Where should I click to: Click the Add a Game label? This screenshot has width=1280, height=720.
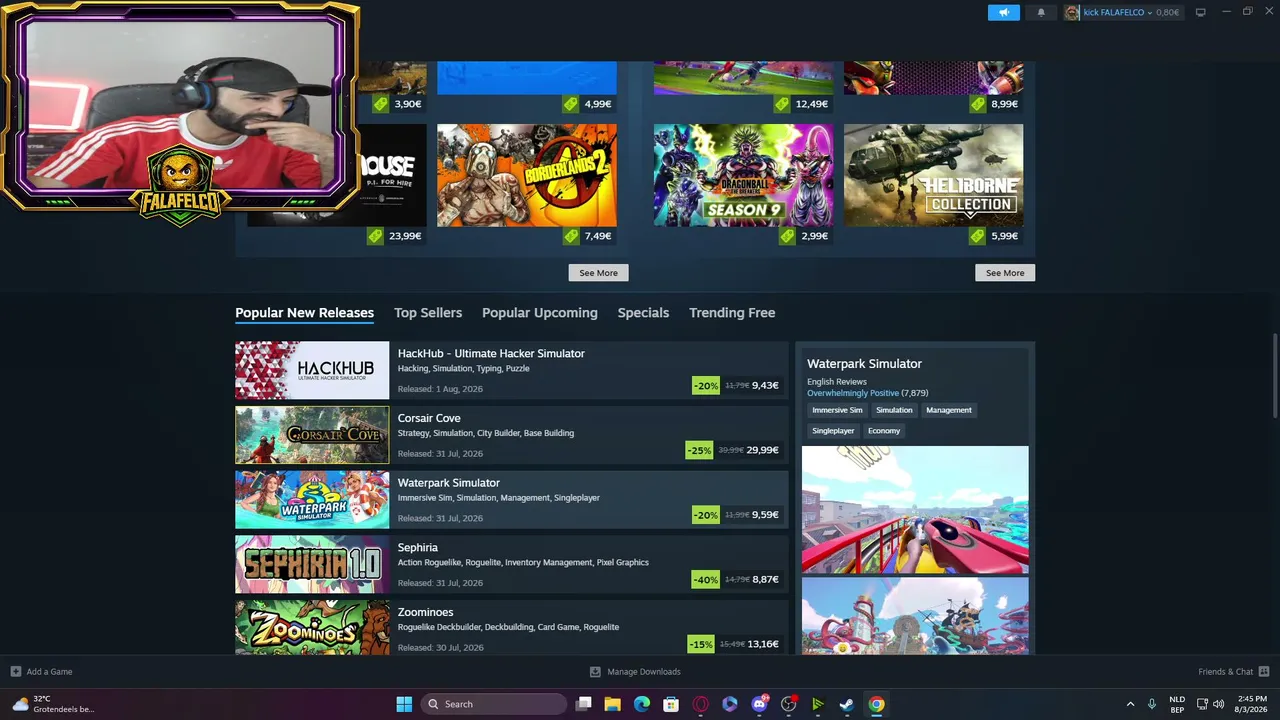pyautogui.click(x=49, y=672)
